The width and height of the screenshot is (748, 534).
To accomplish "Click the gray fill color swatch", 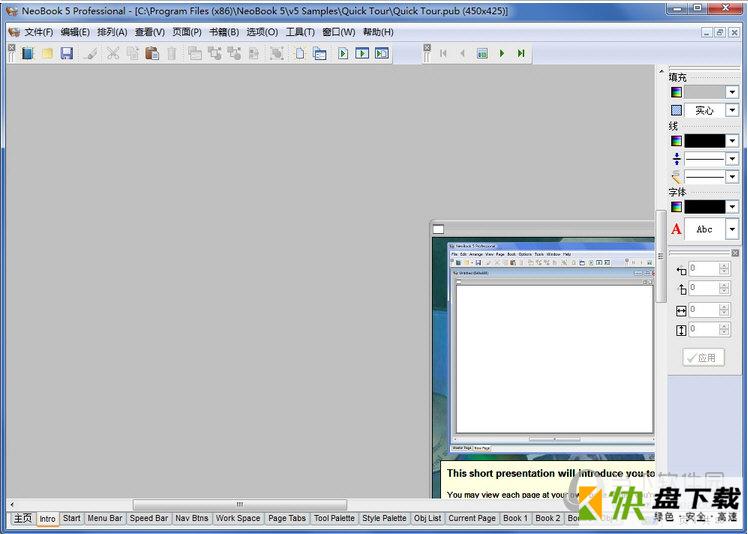I will [705, 92].
